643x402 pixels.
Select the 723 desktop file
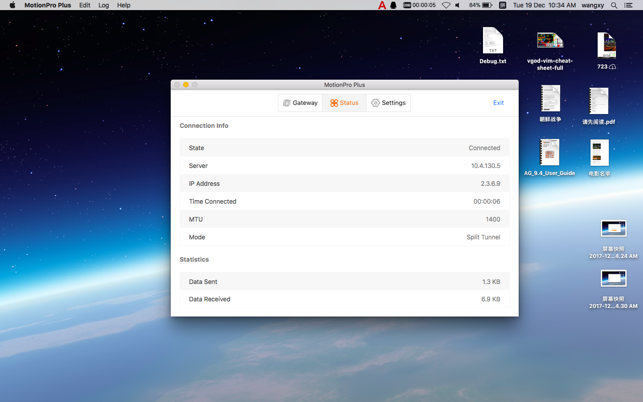607,50
